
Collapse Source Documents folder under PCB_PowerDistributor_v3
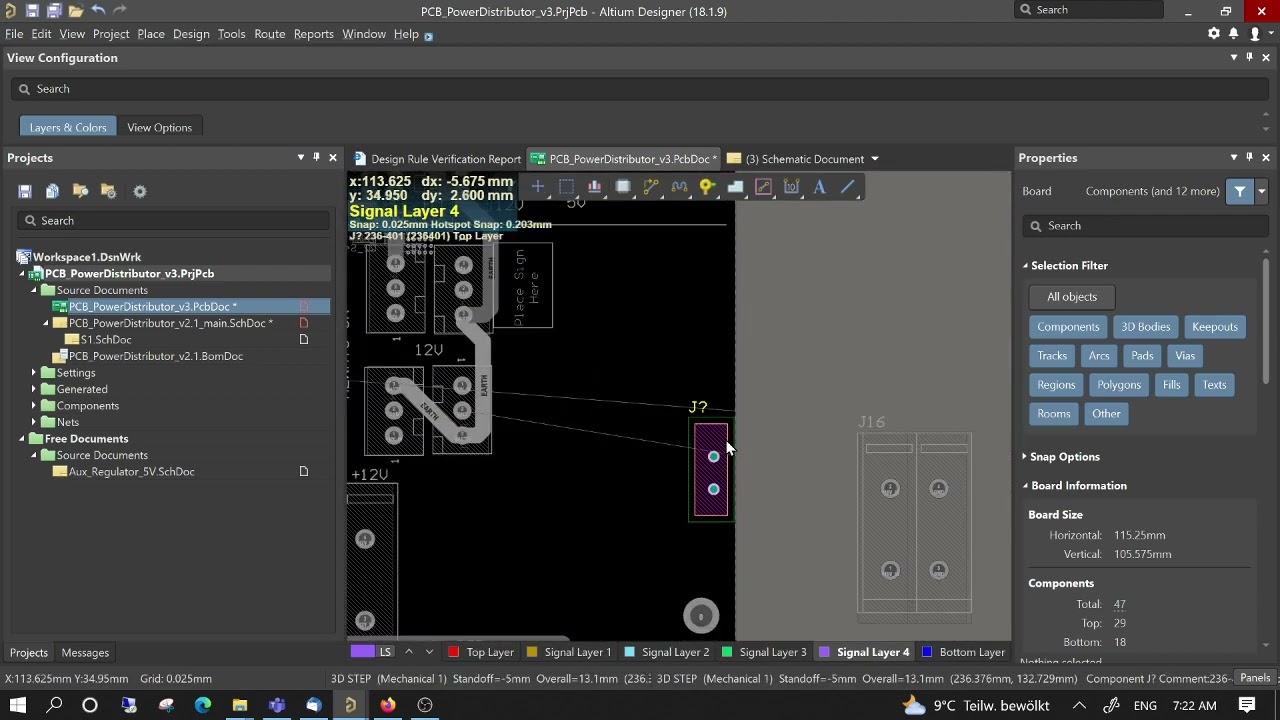tap(34, 290)
